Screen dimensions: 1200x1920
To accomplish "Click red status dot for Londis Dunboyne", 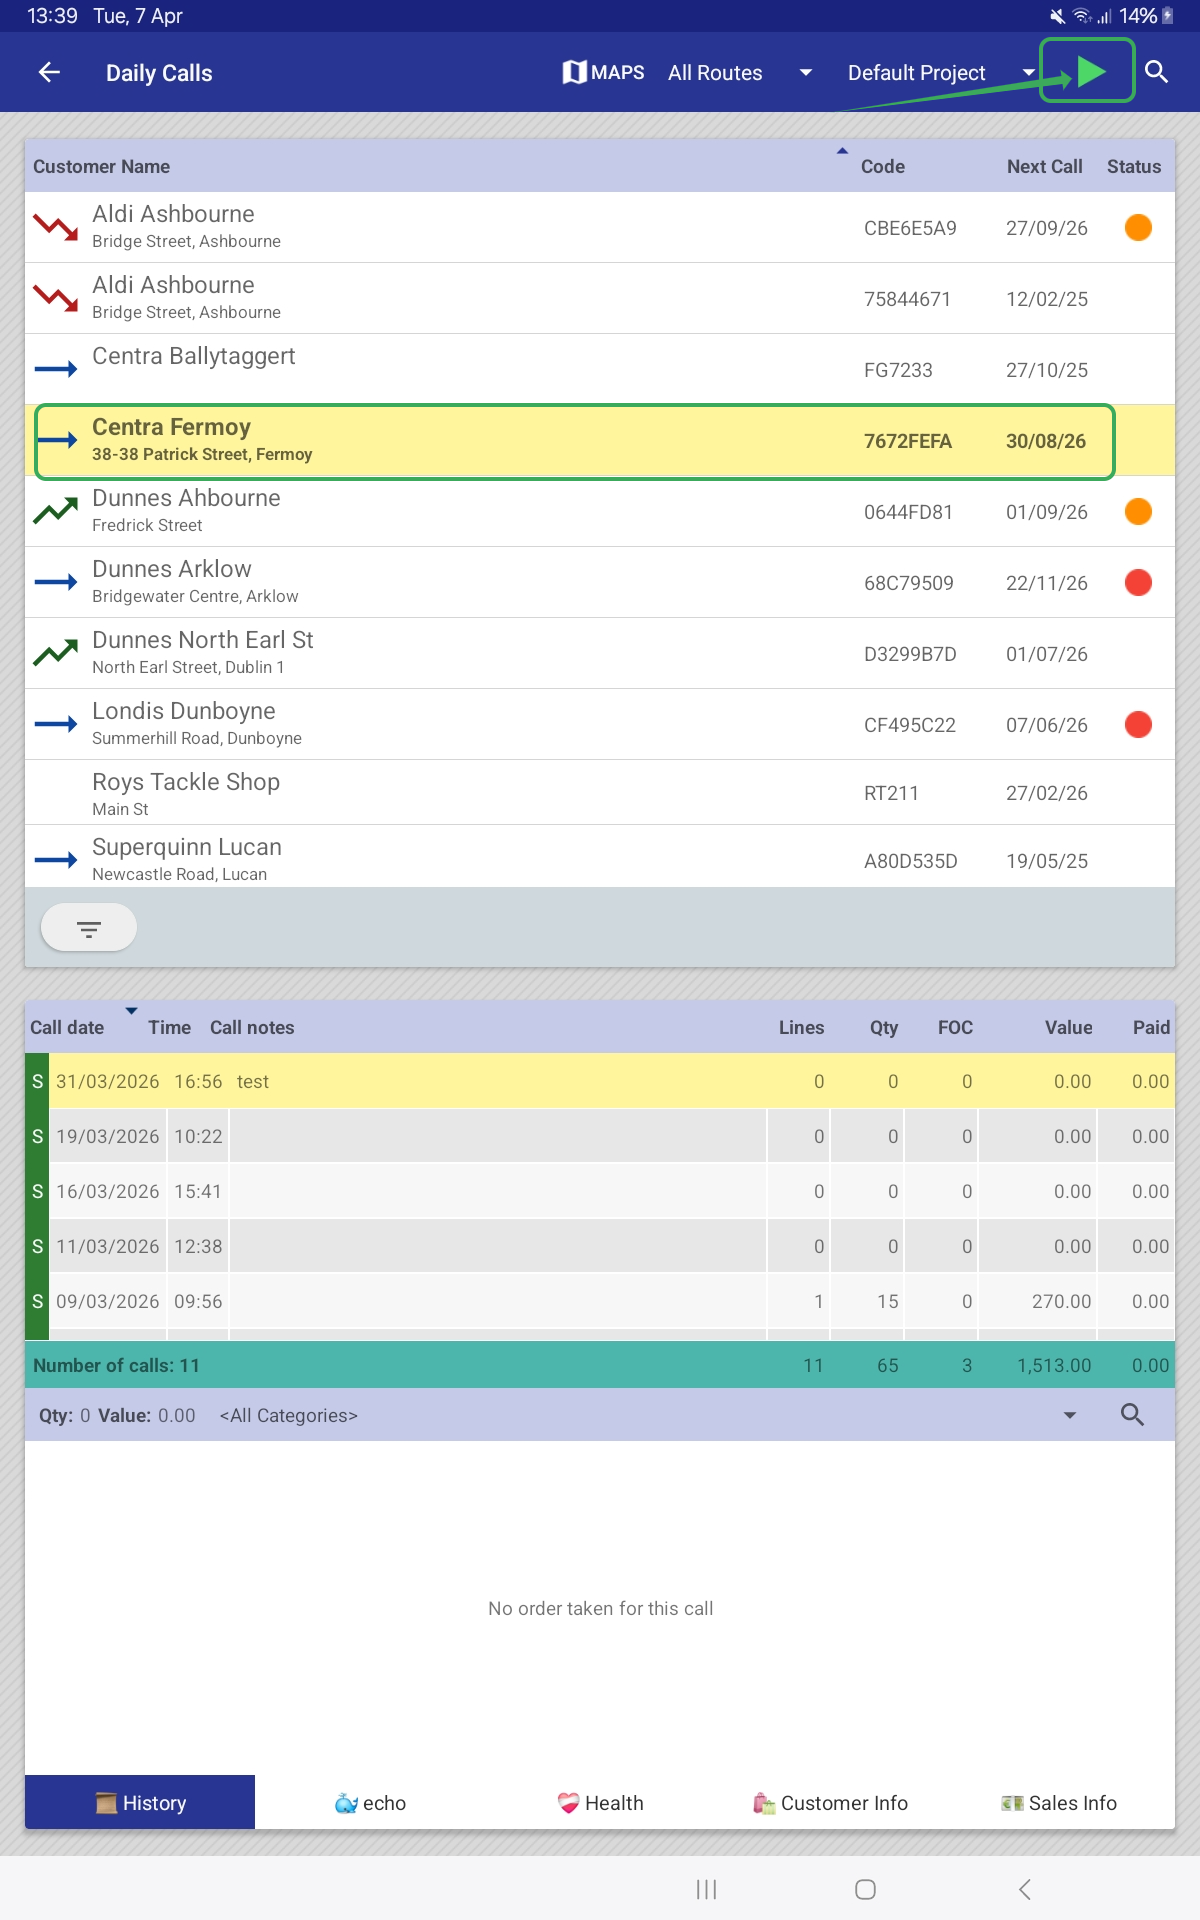I will [1138, 724].
